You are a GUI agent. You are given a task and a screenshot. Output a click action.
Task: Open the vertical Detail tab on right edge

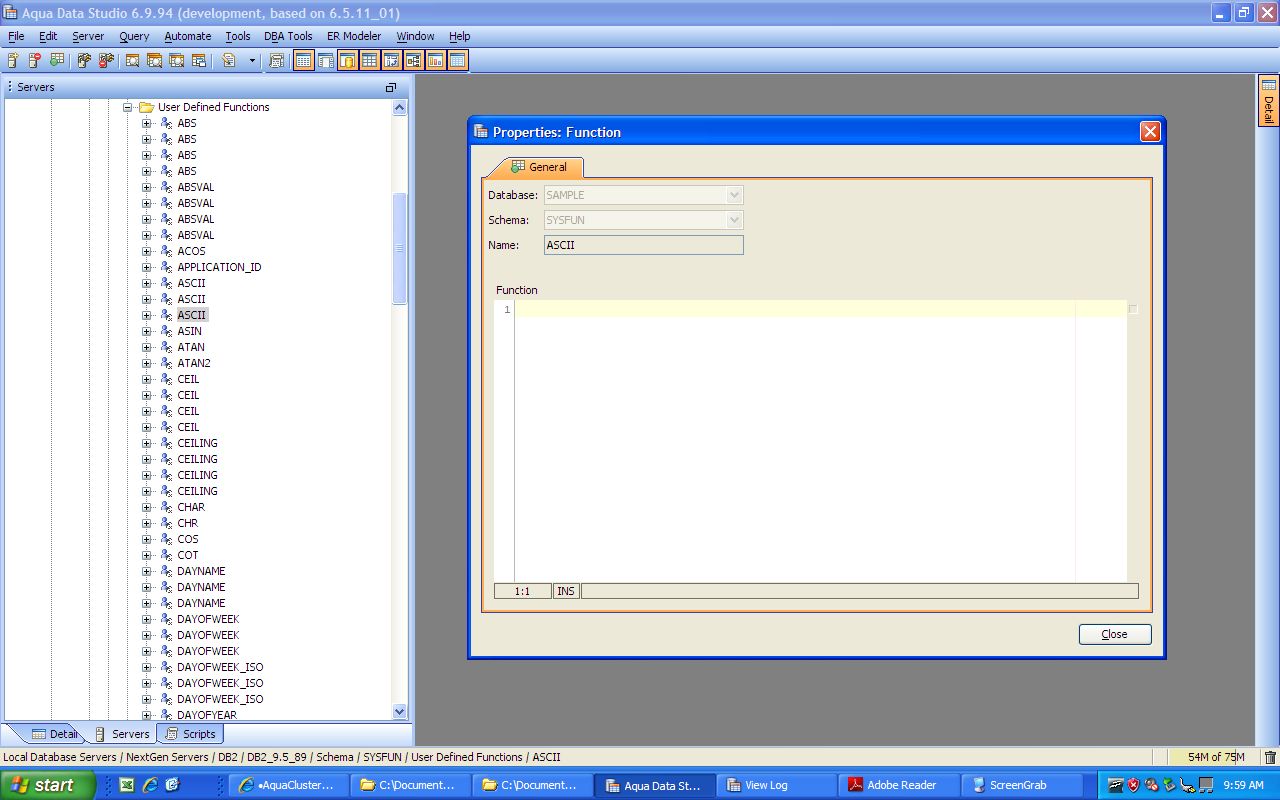pyautogui.click(x=1268, y=102)
